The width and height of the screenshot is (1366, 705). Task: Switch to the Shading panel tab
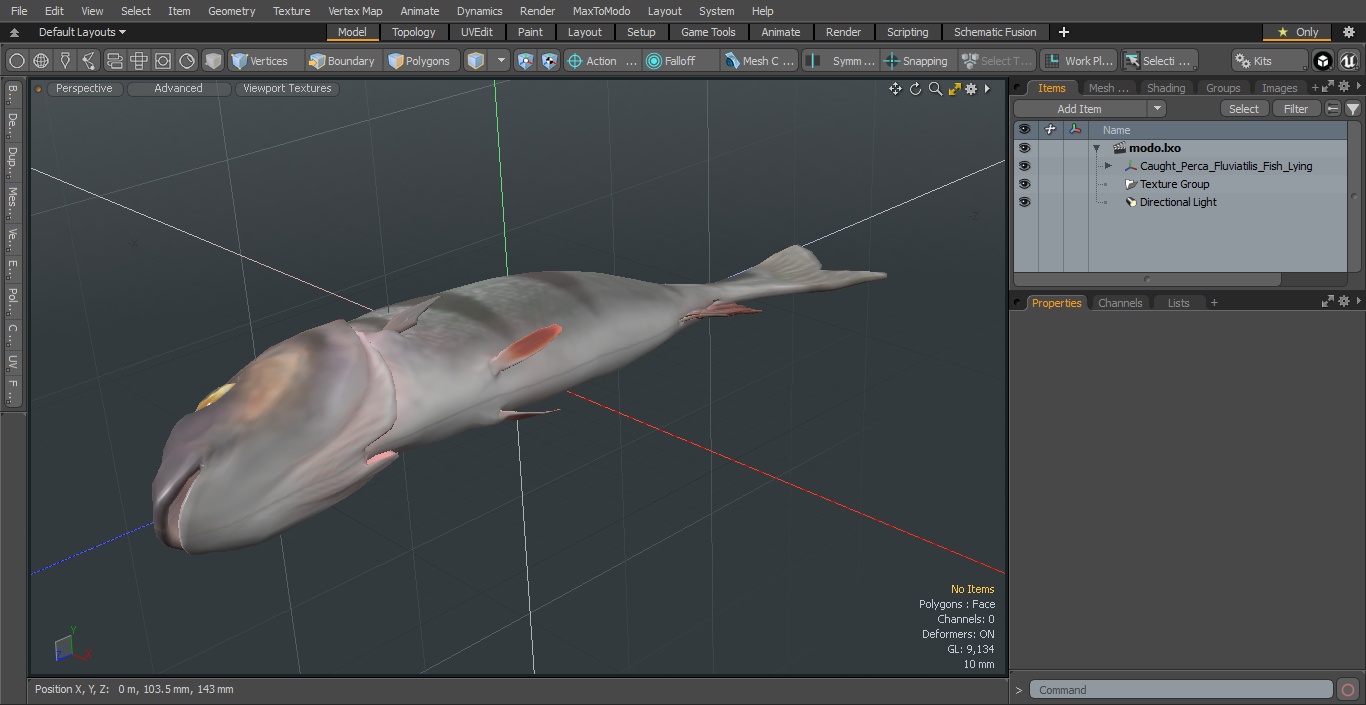click(x=1165, y=88)
